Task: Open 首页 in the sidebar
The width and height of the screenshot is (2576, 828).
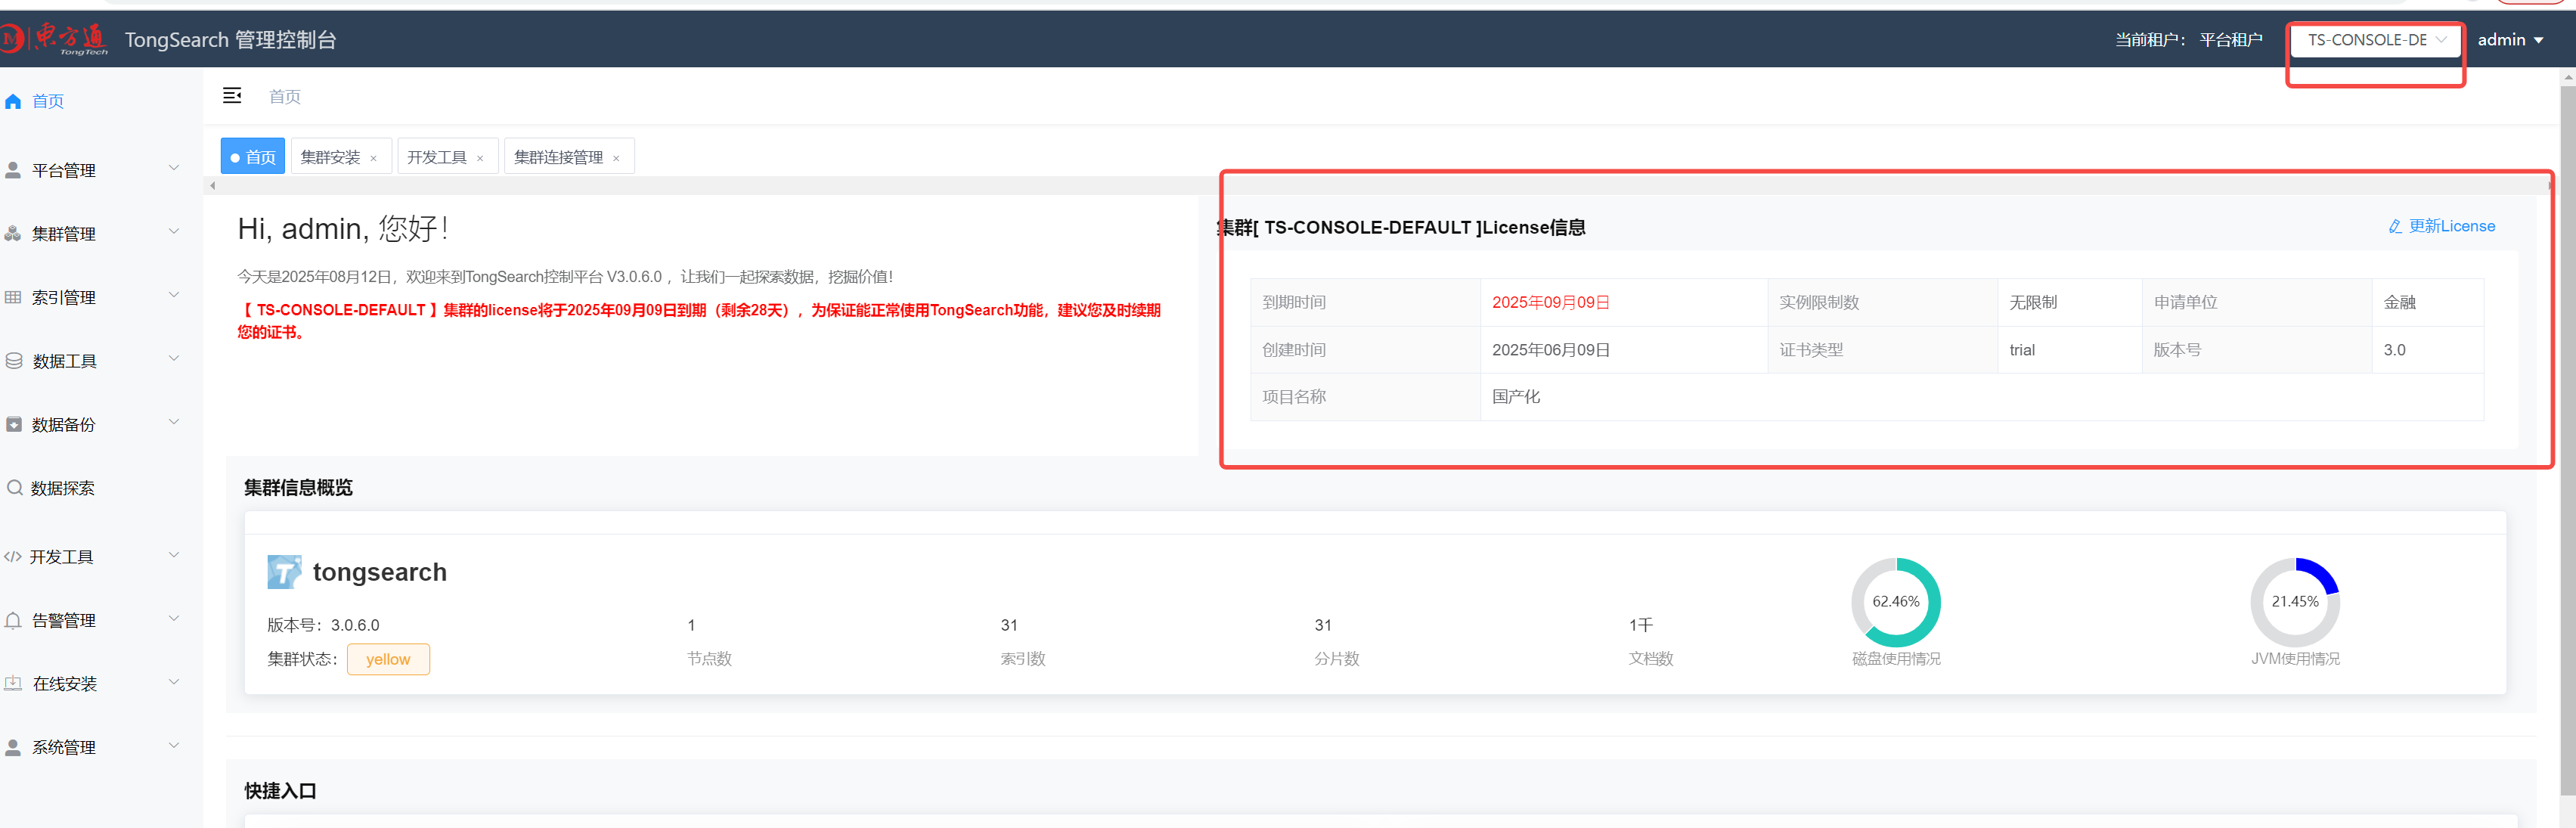Action: 48,101
